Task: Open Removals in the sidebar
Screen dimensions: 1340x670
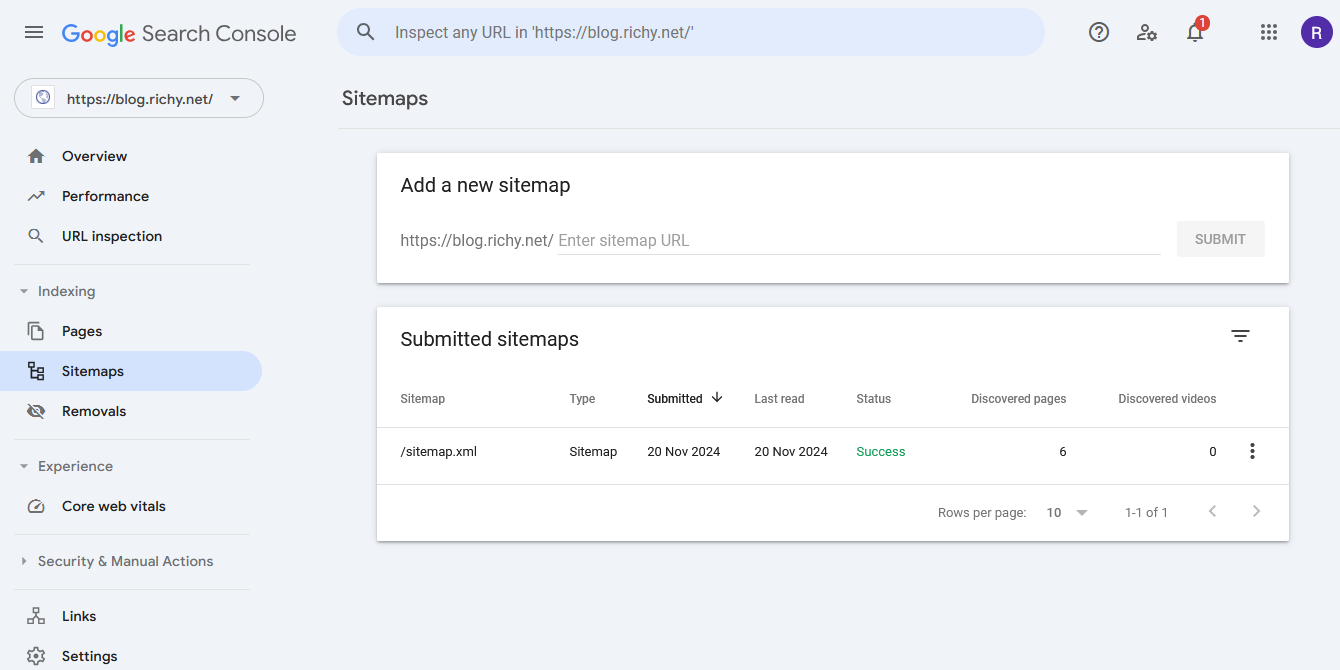Action: click(131, 411)
